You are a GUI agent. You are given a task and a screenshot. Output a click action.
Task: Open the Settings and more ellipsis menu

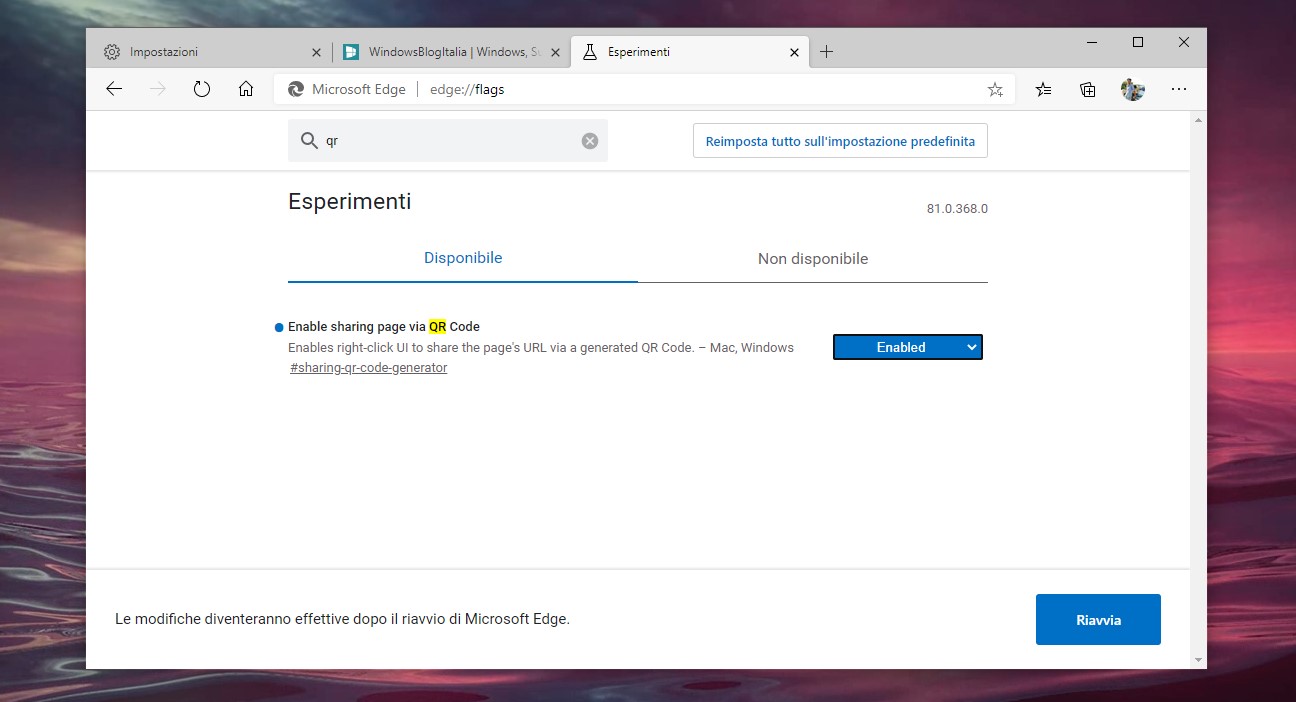click(1179, 89)
